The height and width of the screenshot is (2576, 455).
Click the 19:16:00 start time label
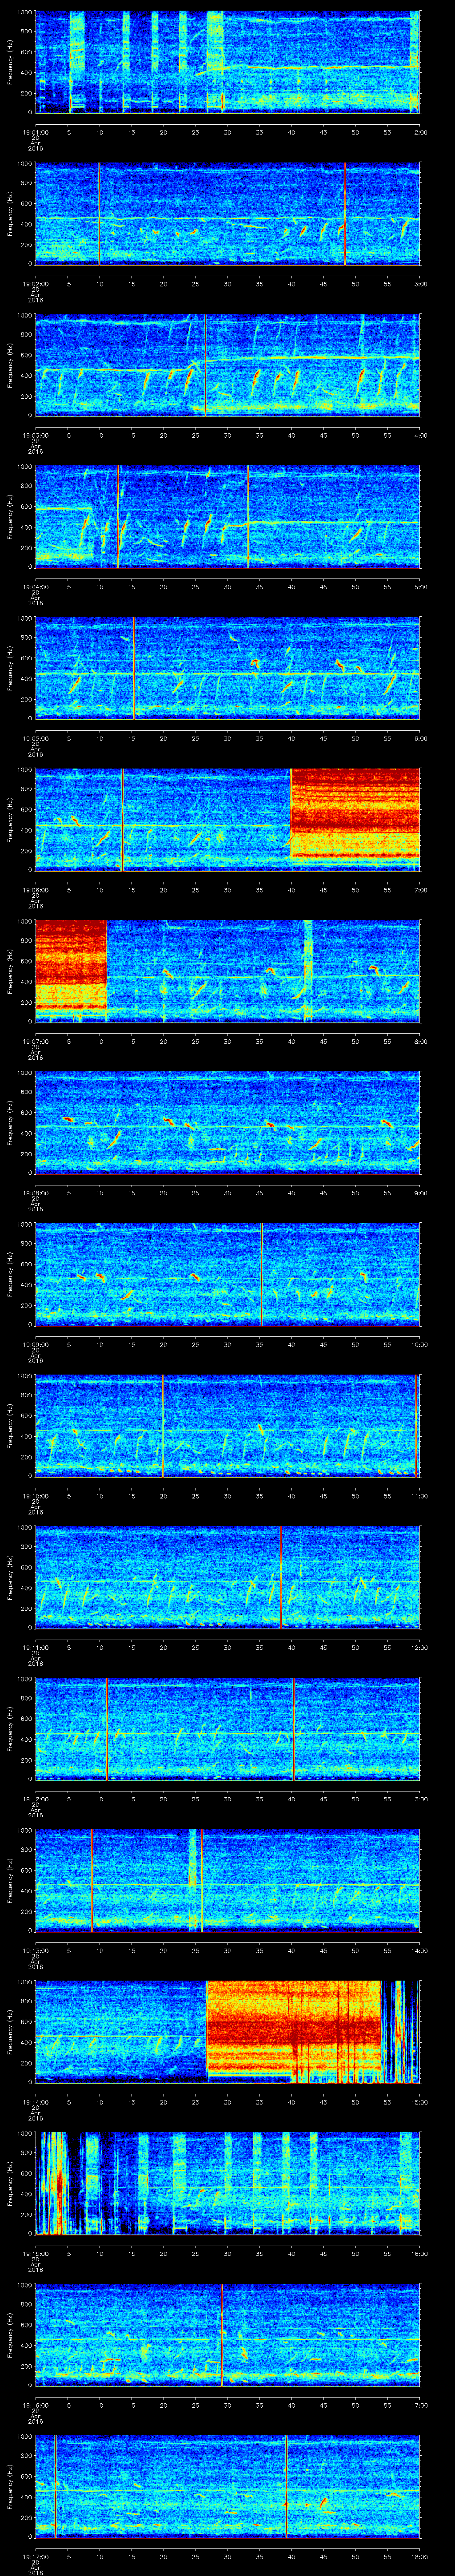(x=35, y=2404)
